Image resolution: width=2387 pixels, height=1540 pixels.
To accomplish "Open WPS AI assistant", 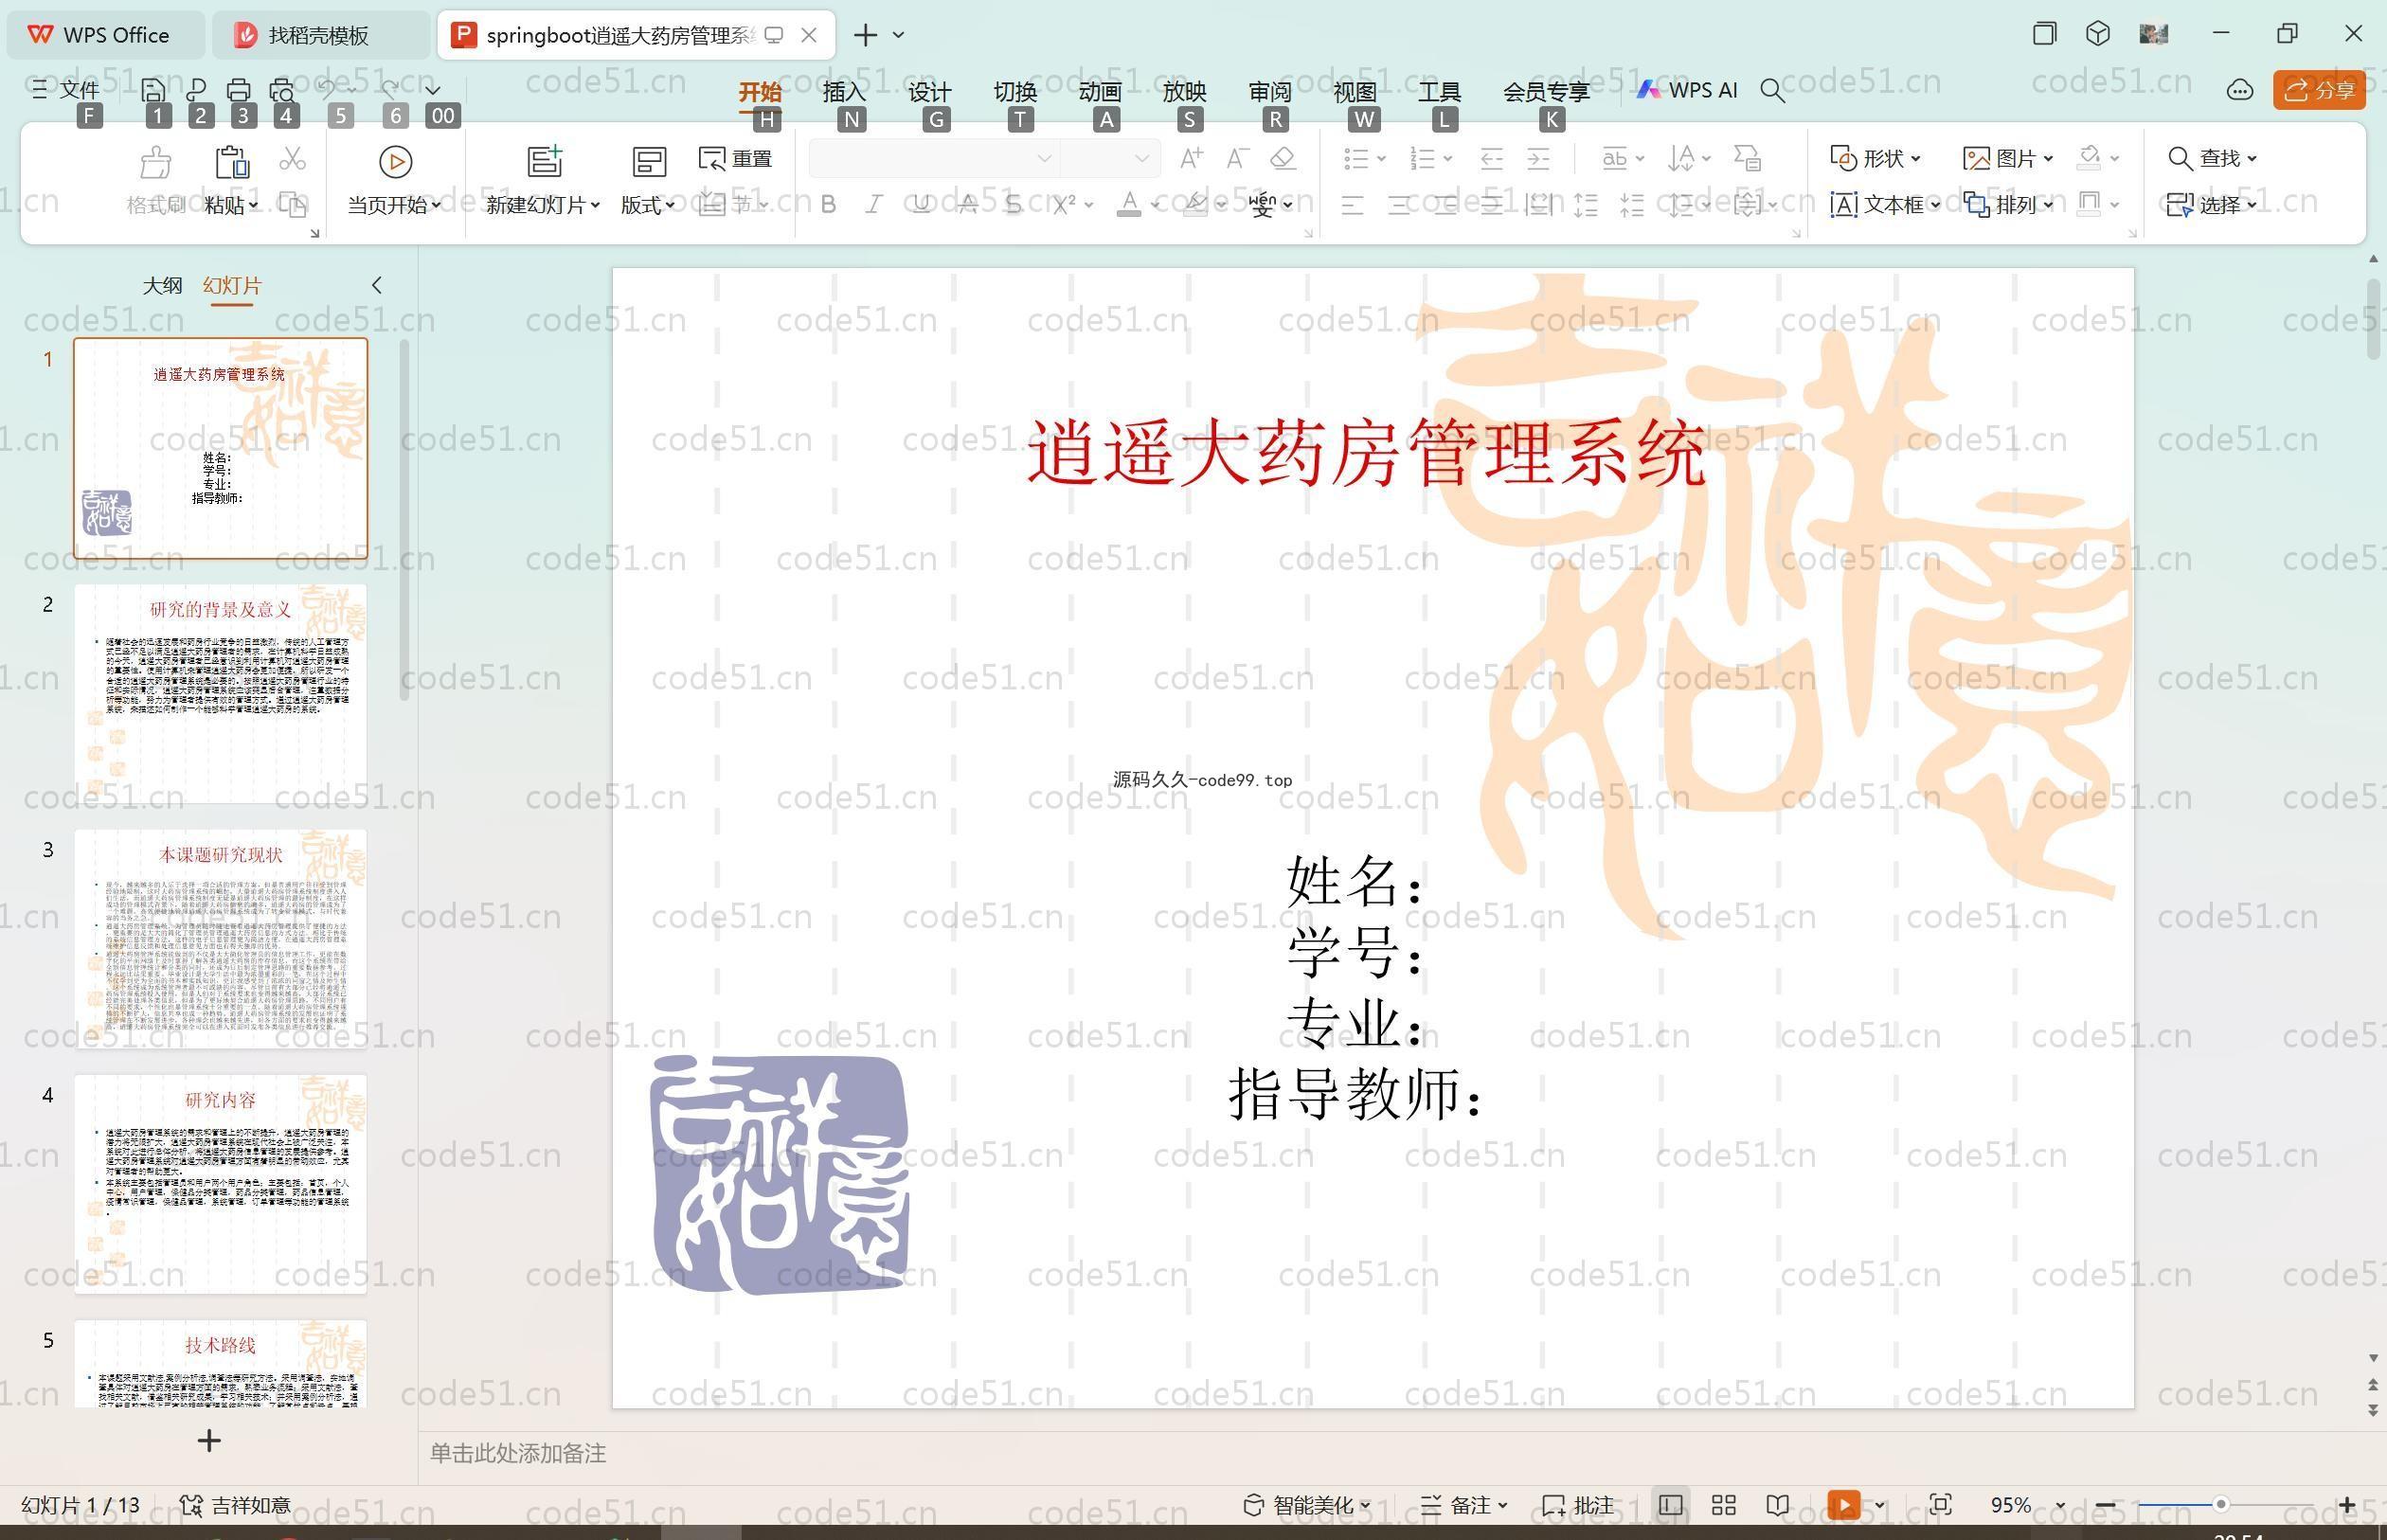I will coord(1687,90).
